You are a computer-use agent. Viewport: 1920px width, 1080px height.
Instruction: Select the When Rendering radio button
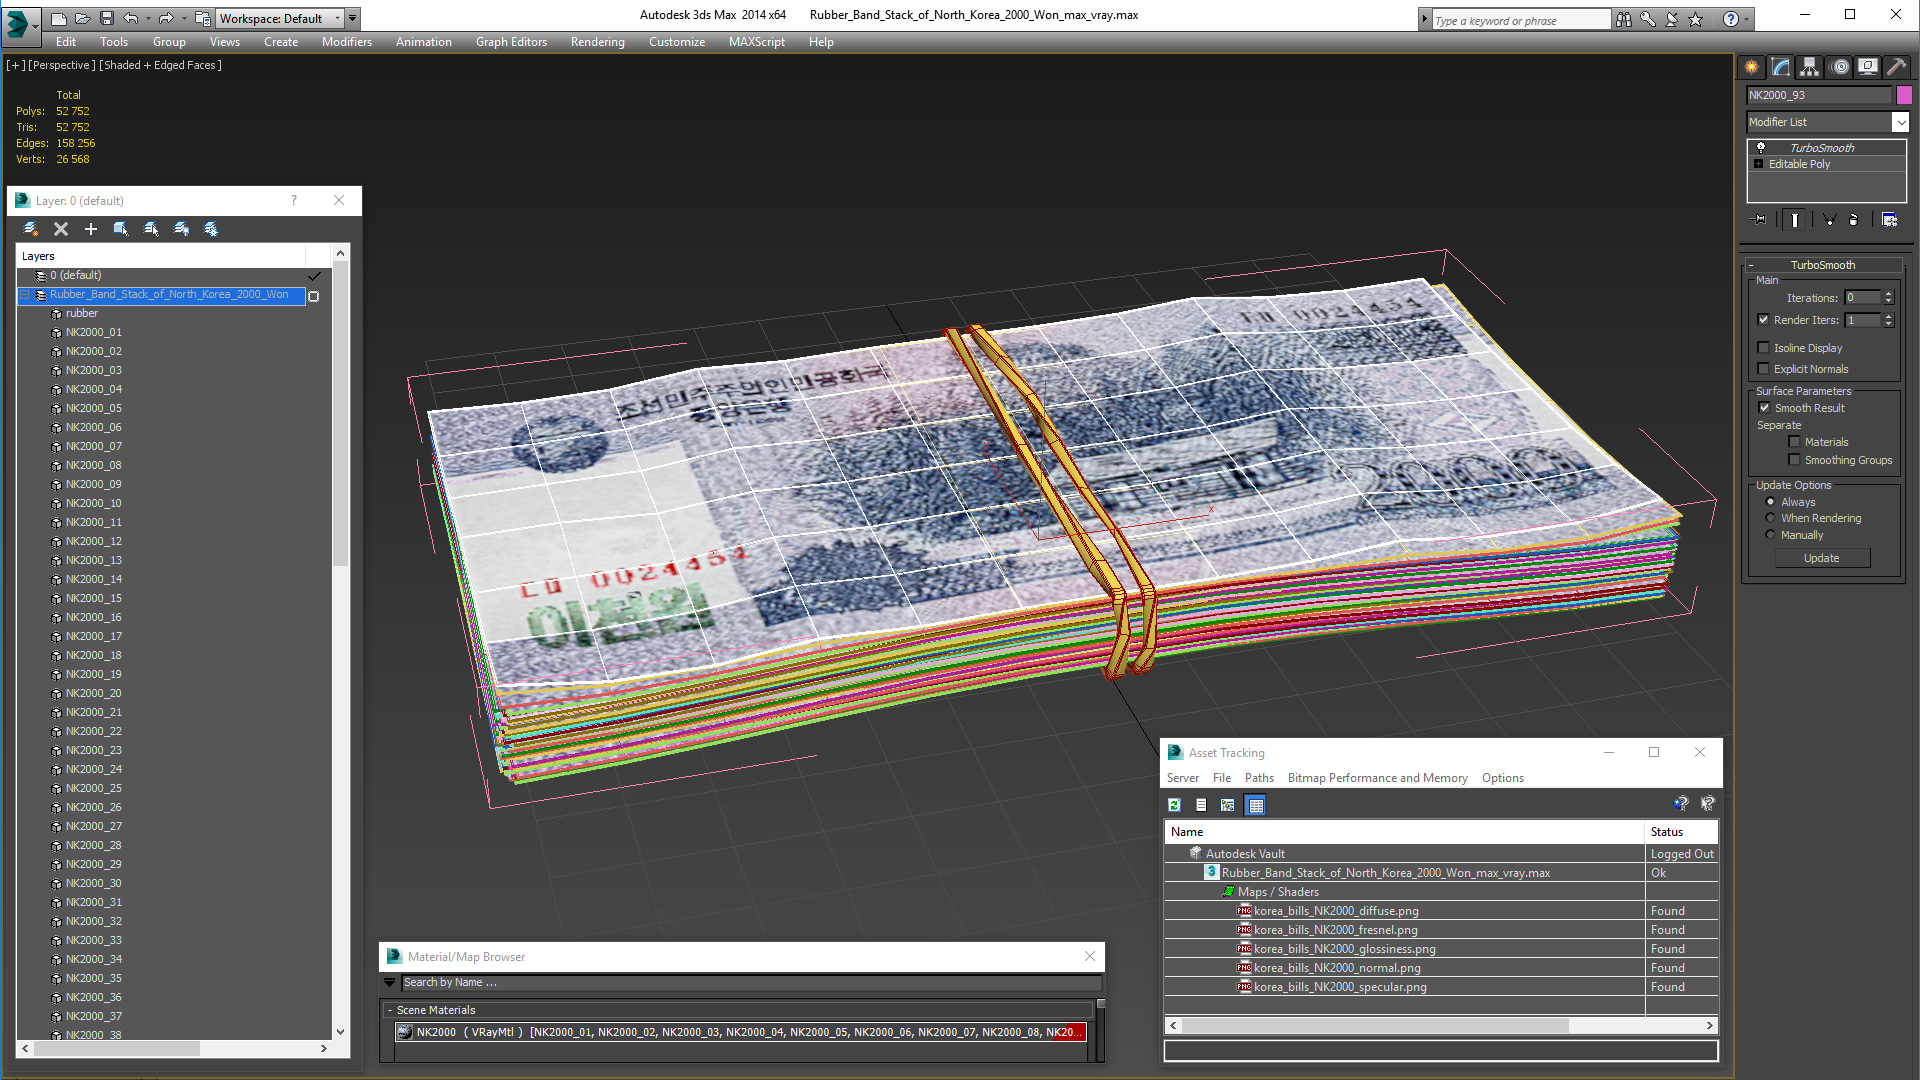point(1770,518)
